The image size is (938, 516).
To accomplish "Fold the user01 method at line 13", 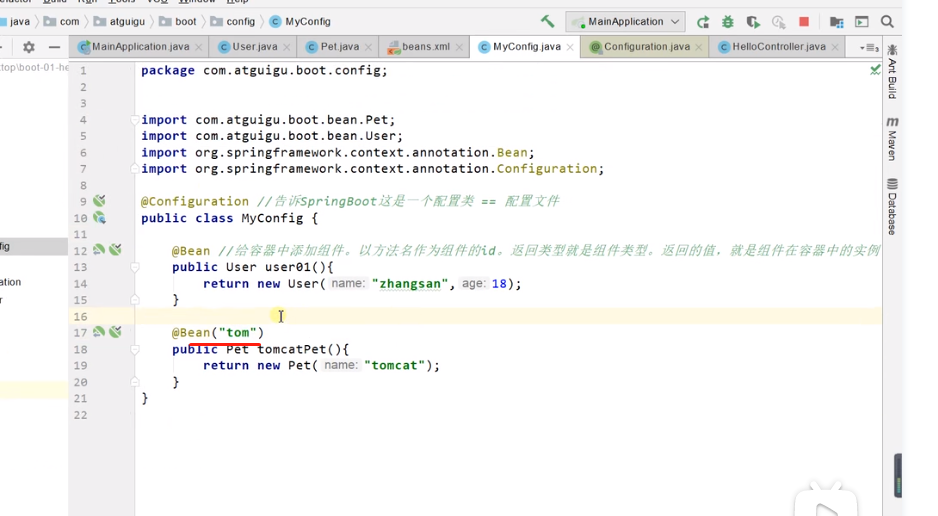I will click(135, 267).
